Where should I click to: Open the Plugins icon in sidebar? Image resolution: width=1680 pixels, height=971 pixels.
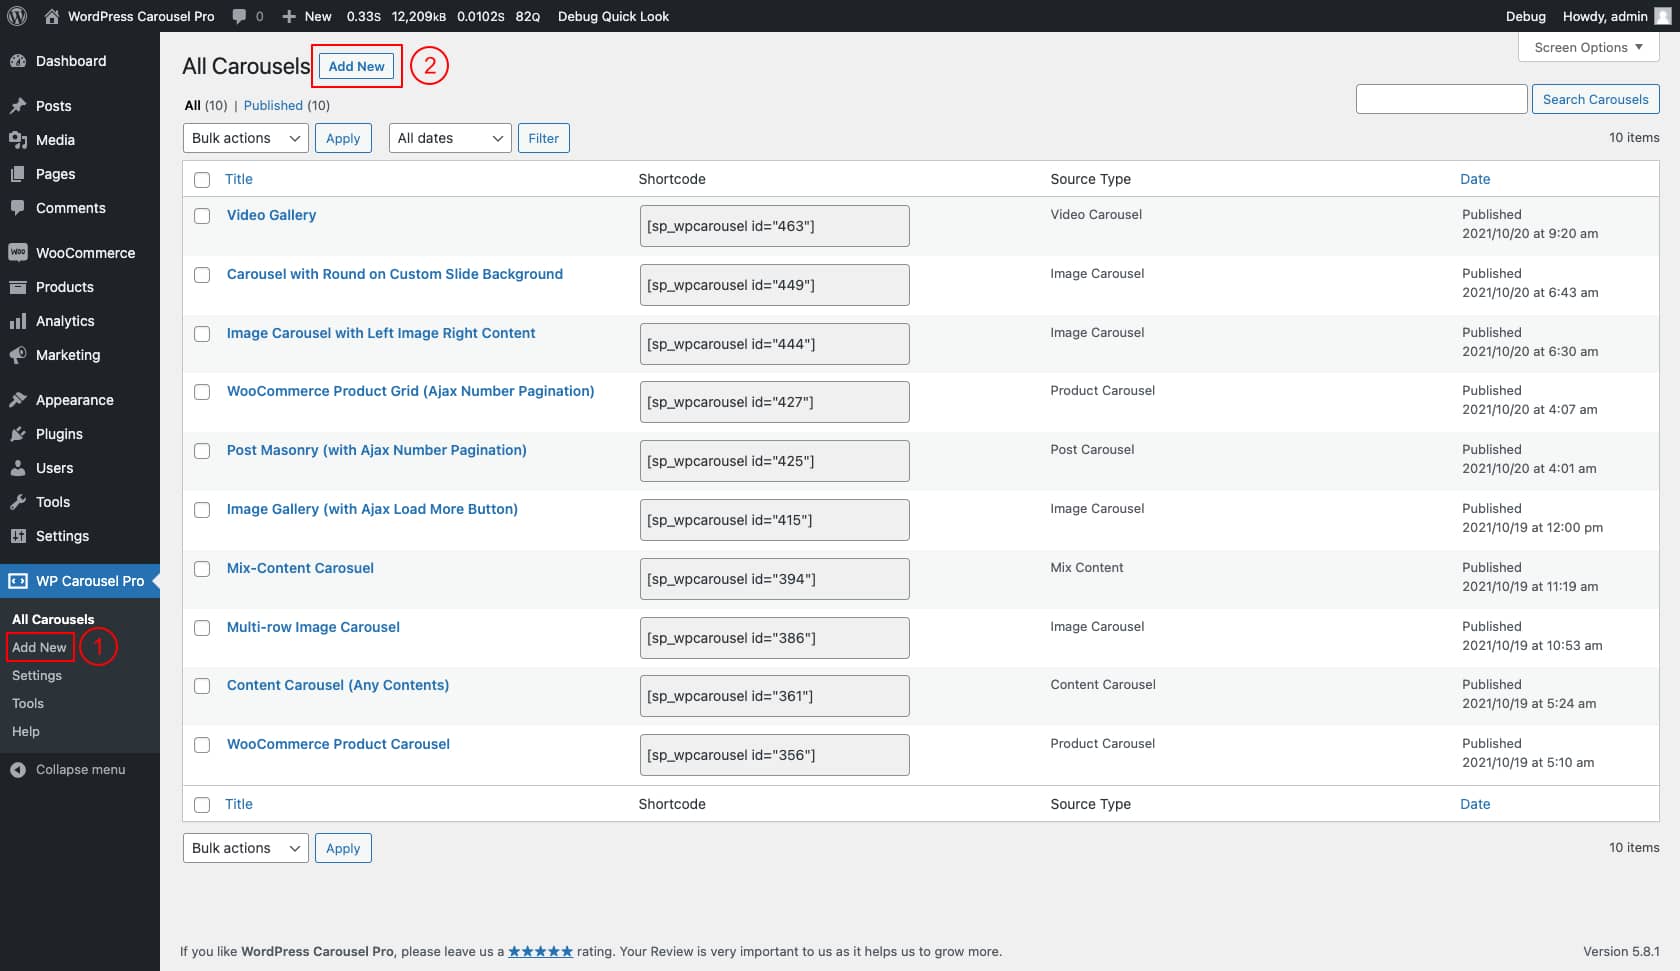click(18, 434)
